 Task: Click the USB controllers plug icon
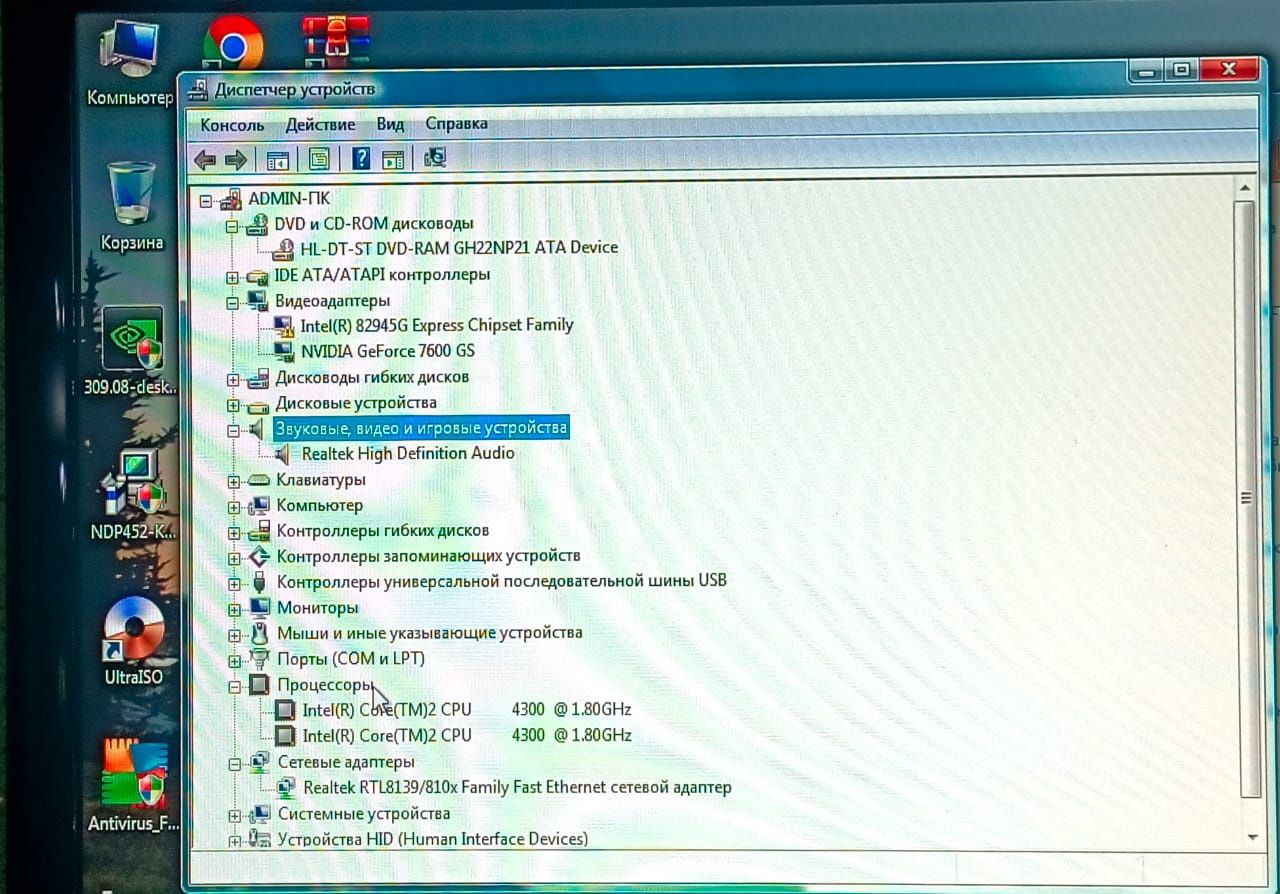[x=259, y=581]
